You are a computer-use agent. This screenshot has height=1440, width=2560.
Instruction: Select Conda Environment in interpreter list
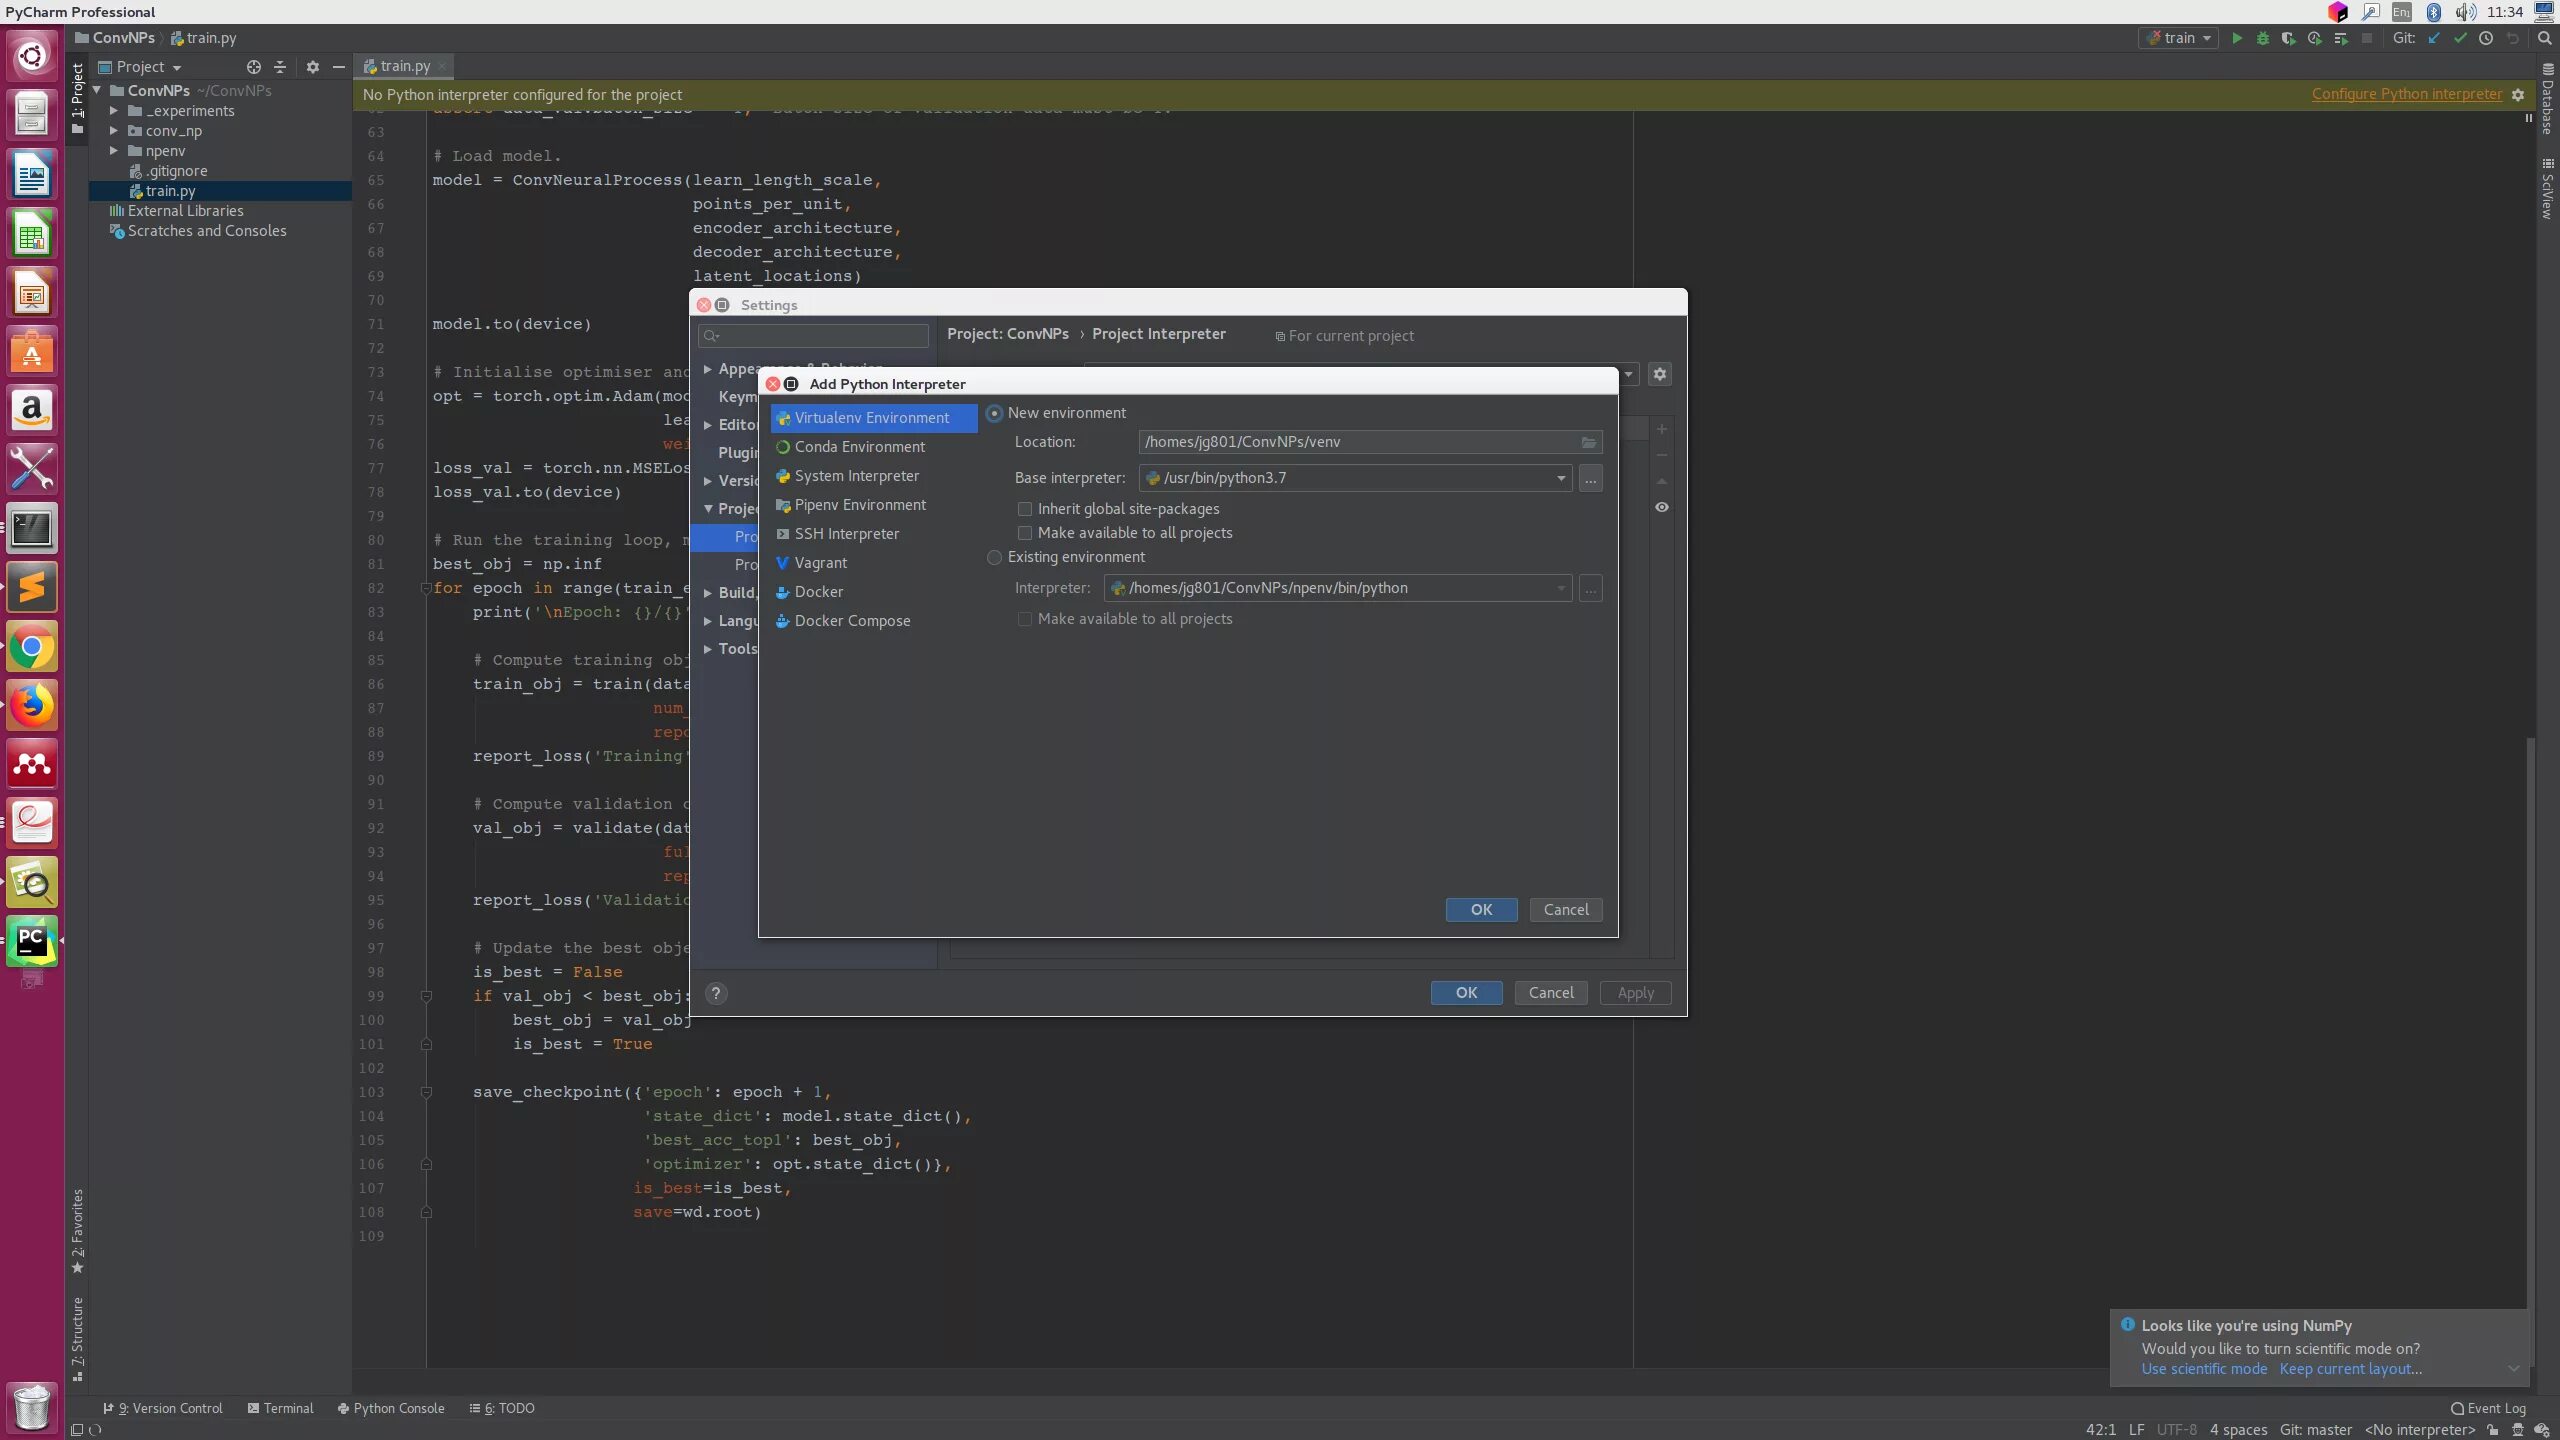tap(859, 447)
